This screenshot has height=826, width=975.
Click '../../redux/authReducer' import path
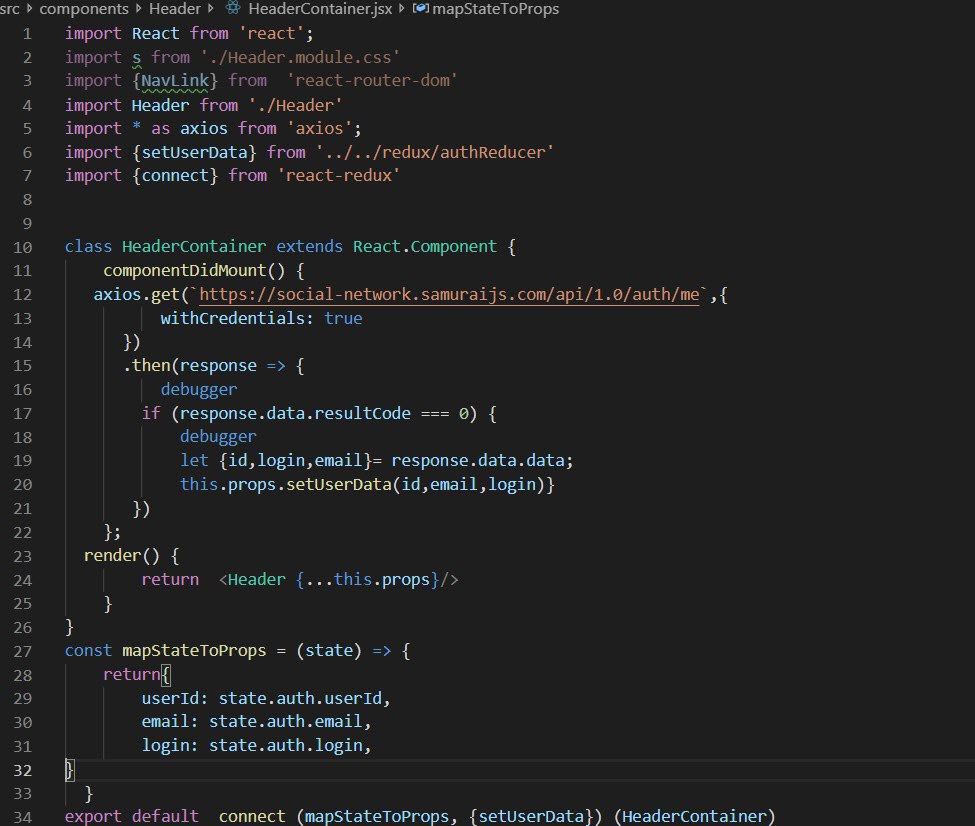[x=435, y=152]
